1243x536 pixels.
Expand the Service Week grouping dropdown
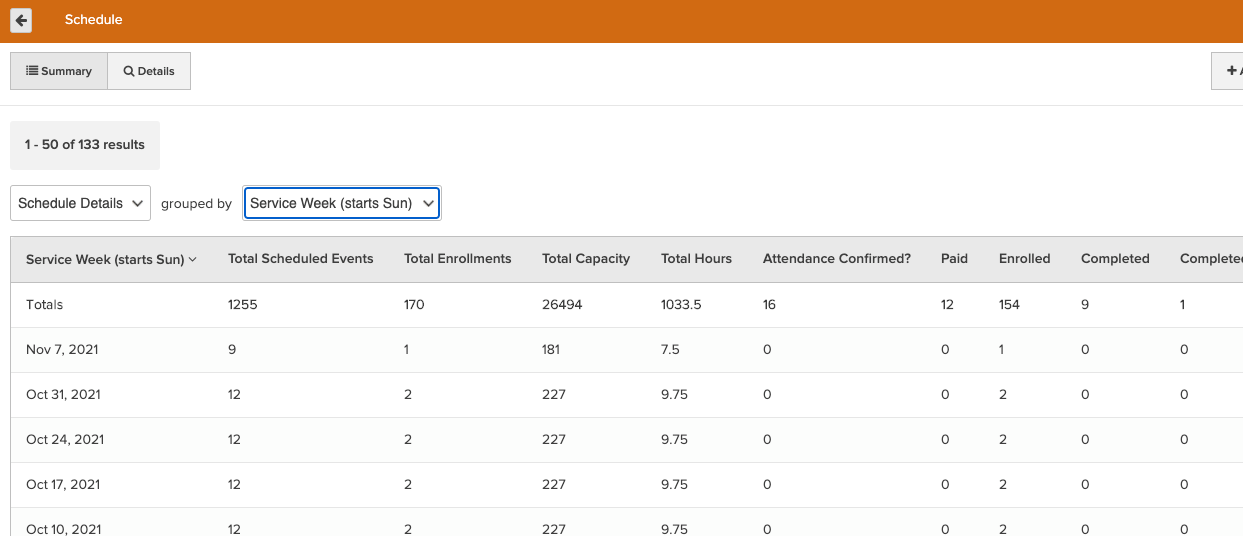[x=341, y=203]
